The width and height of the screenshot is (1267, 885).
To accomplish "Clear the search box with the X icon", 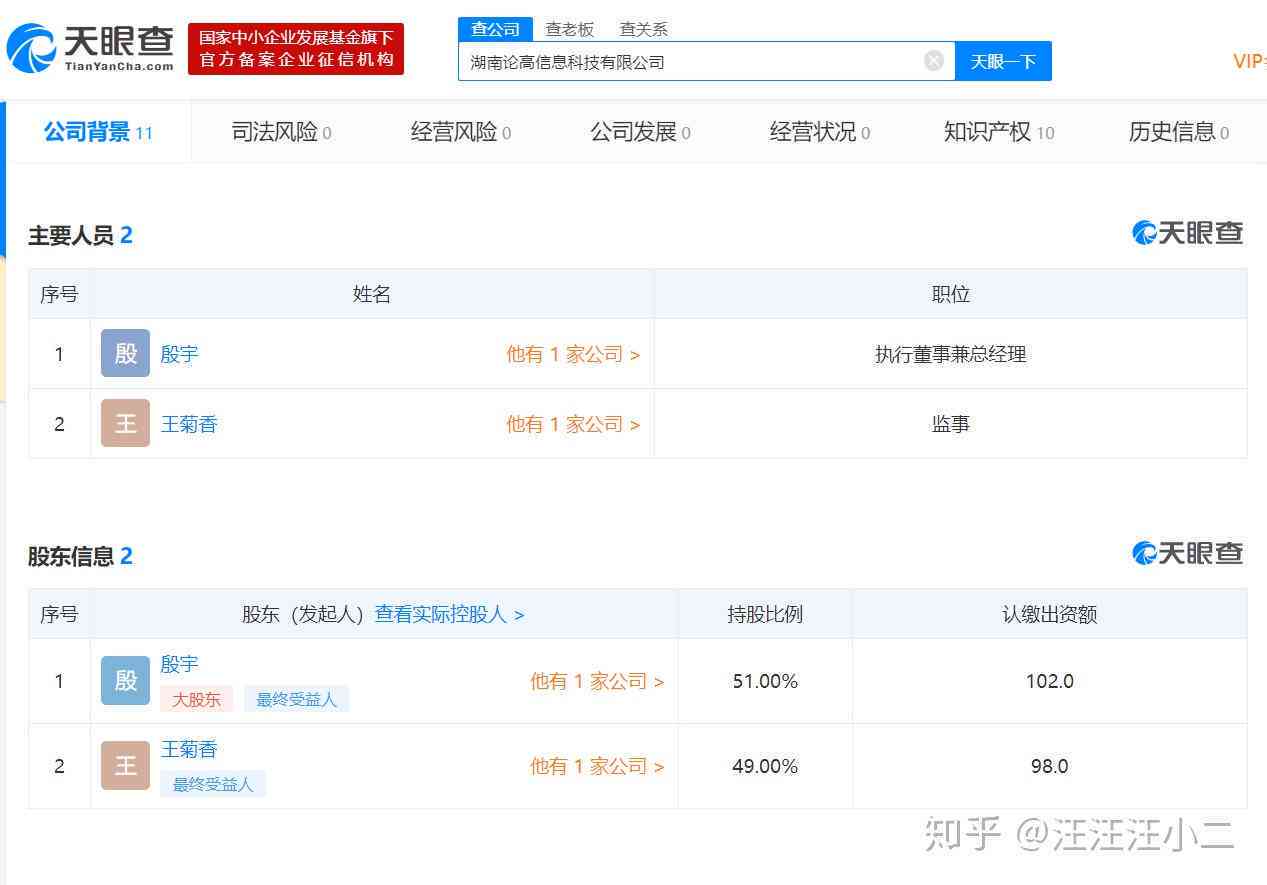I will pyautogui.click(x=934, y=61).
